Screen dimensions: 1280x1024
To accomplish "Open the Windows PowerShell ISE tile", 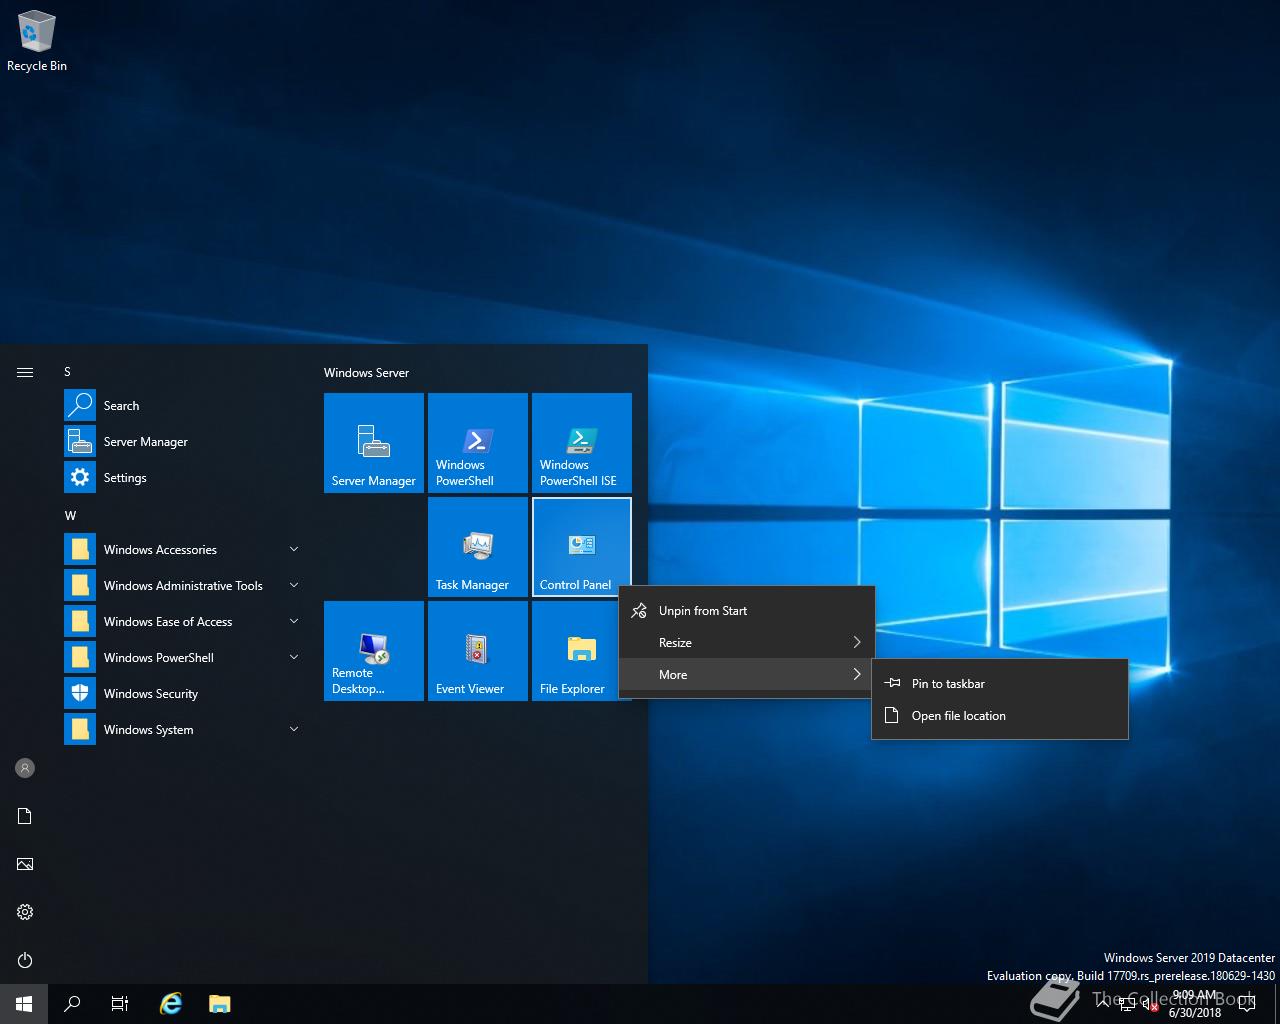I will (582, 443).
